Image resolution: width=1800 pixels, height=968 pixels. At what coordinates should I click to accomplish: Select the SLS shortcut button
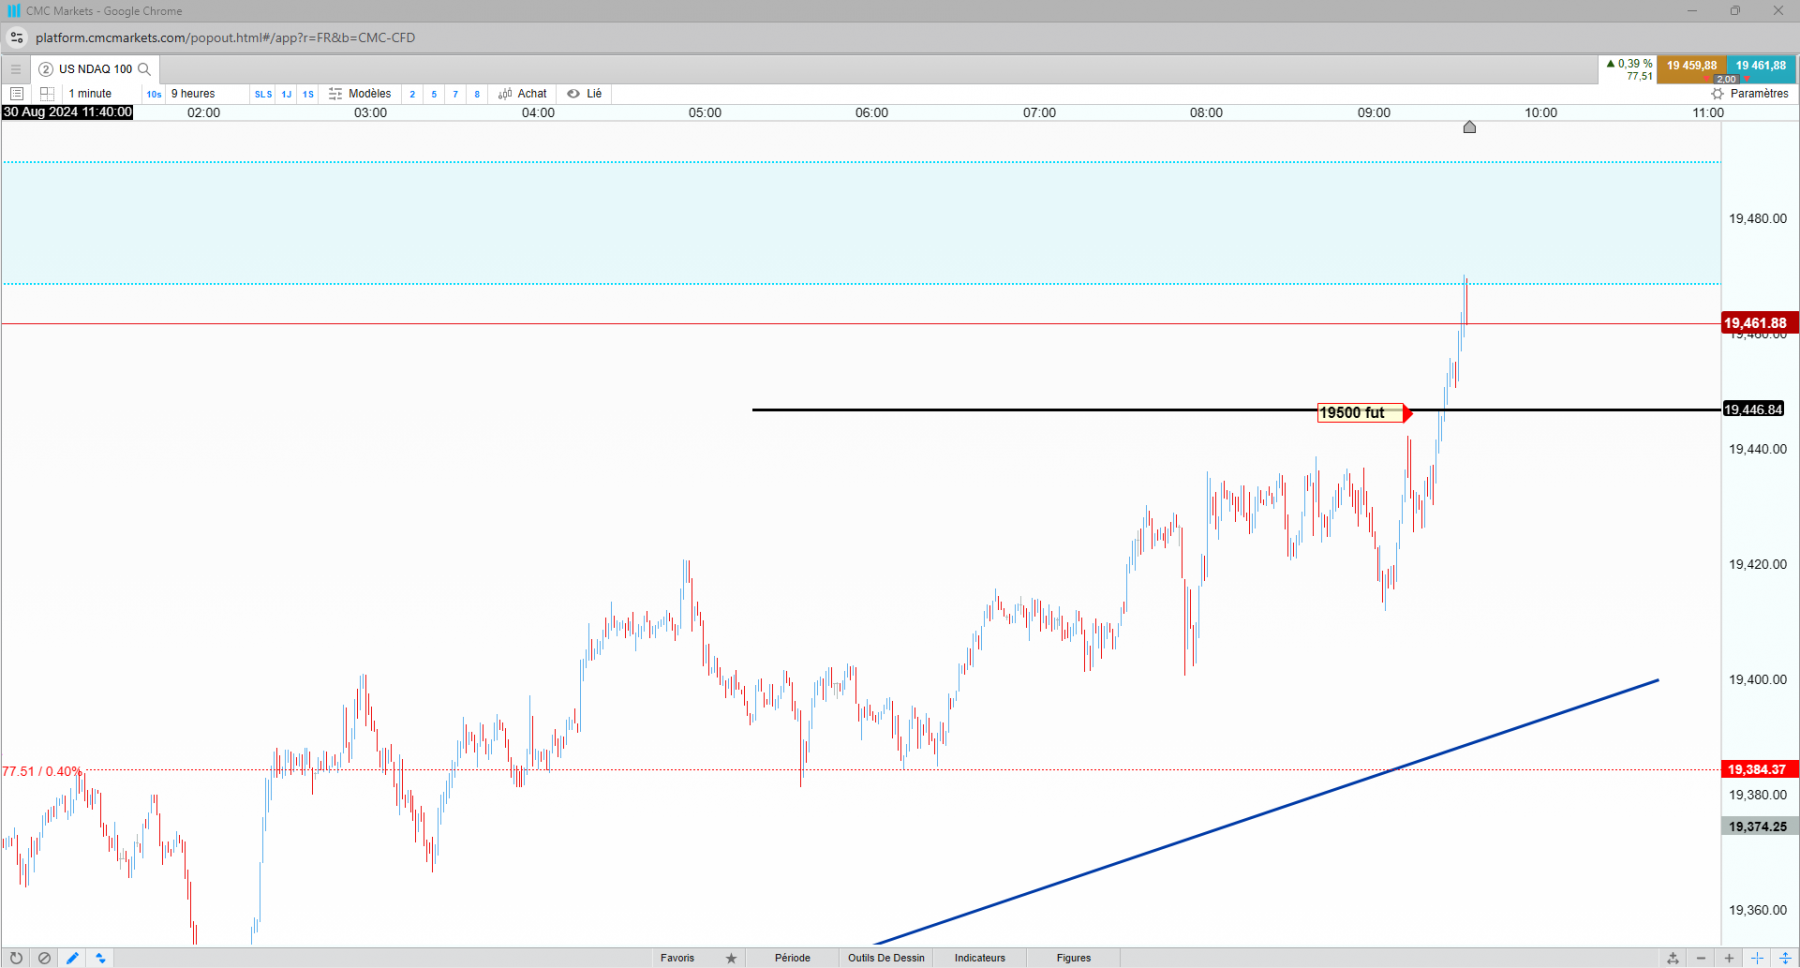263,94
